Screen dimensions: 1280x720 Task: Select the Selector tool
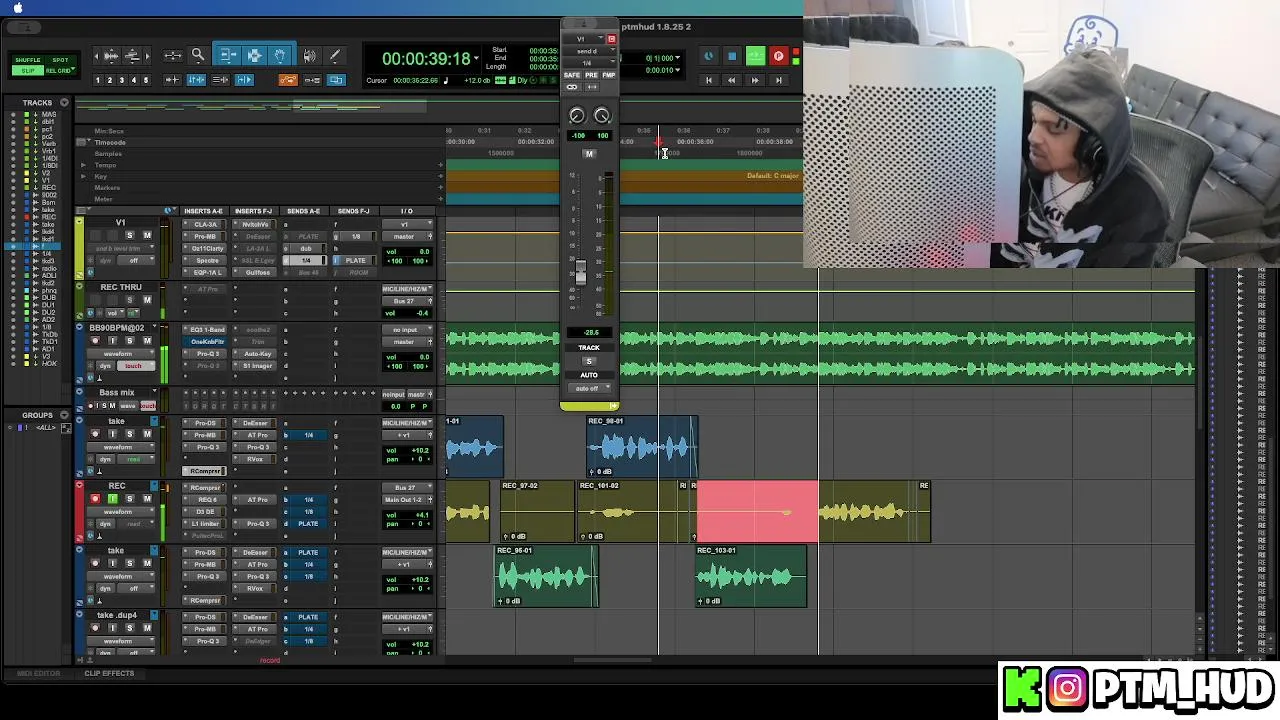(254, 56)
